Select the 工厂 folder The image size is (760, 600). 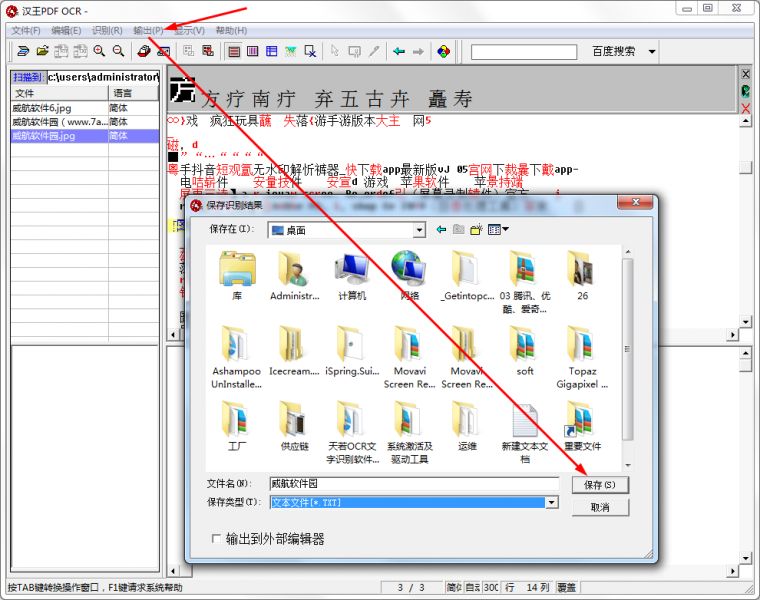click(237, 426)
